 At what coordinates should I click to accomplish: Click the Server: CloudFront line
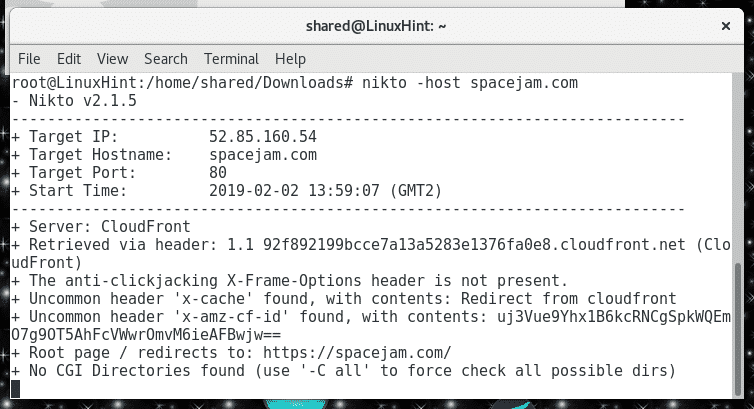[x=101, y=227]
